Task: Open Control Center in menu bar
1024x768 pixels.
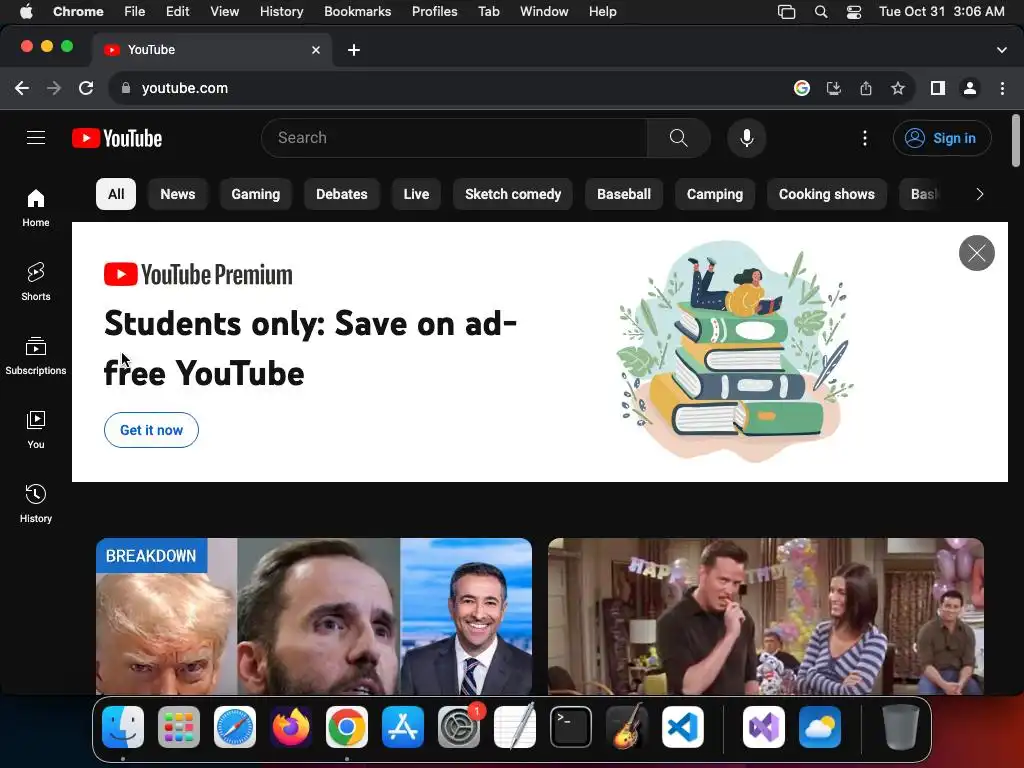Action: 854,11
